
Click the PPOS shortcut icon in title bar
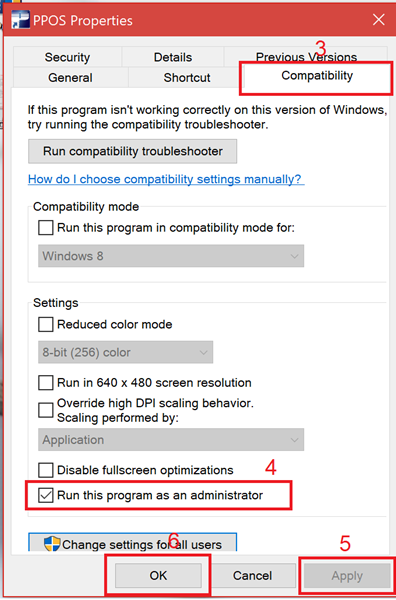20,20
